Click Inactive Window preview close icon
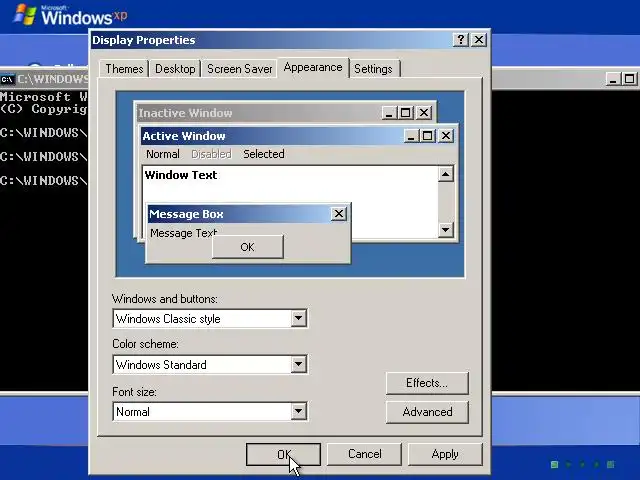This screenshot has width=640, height=480. tap(424, 113)
